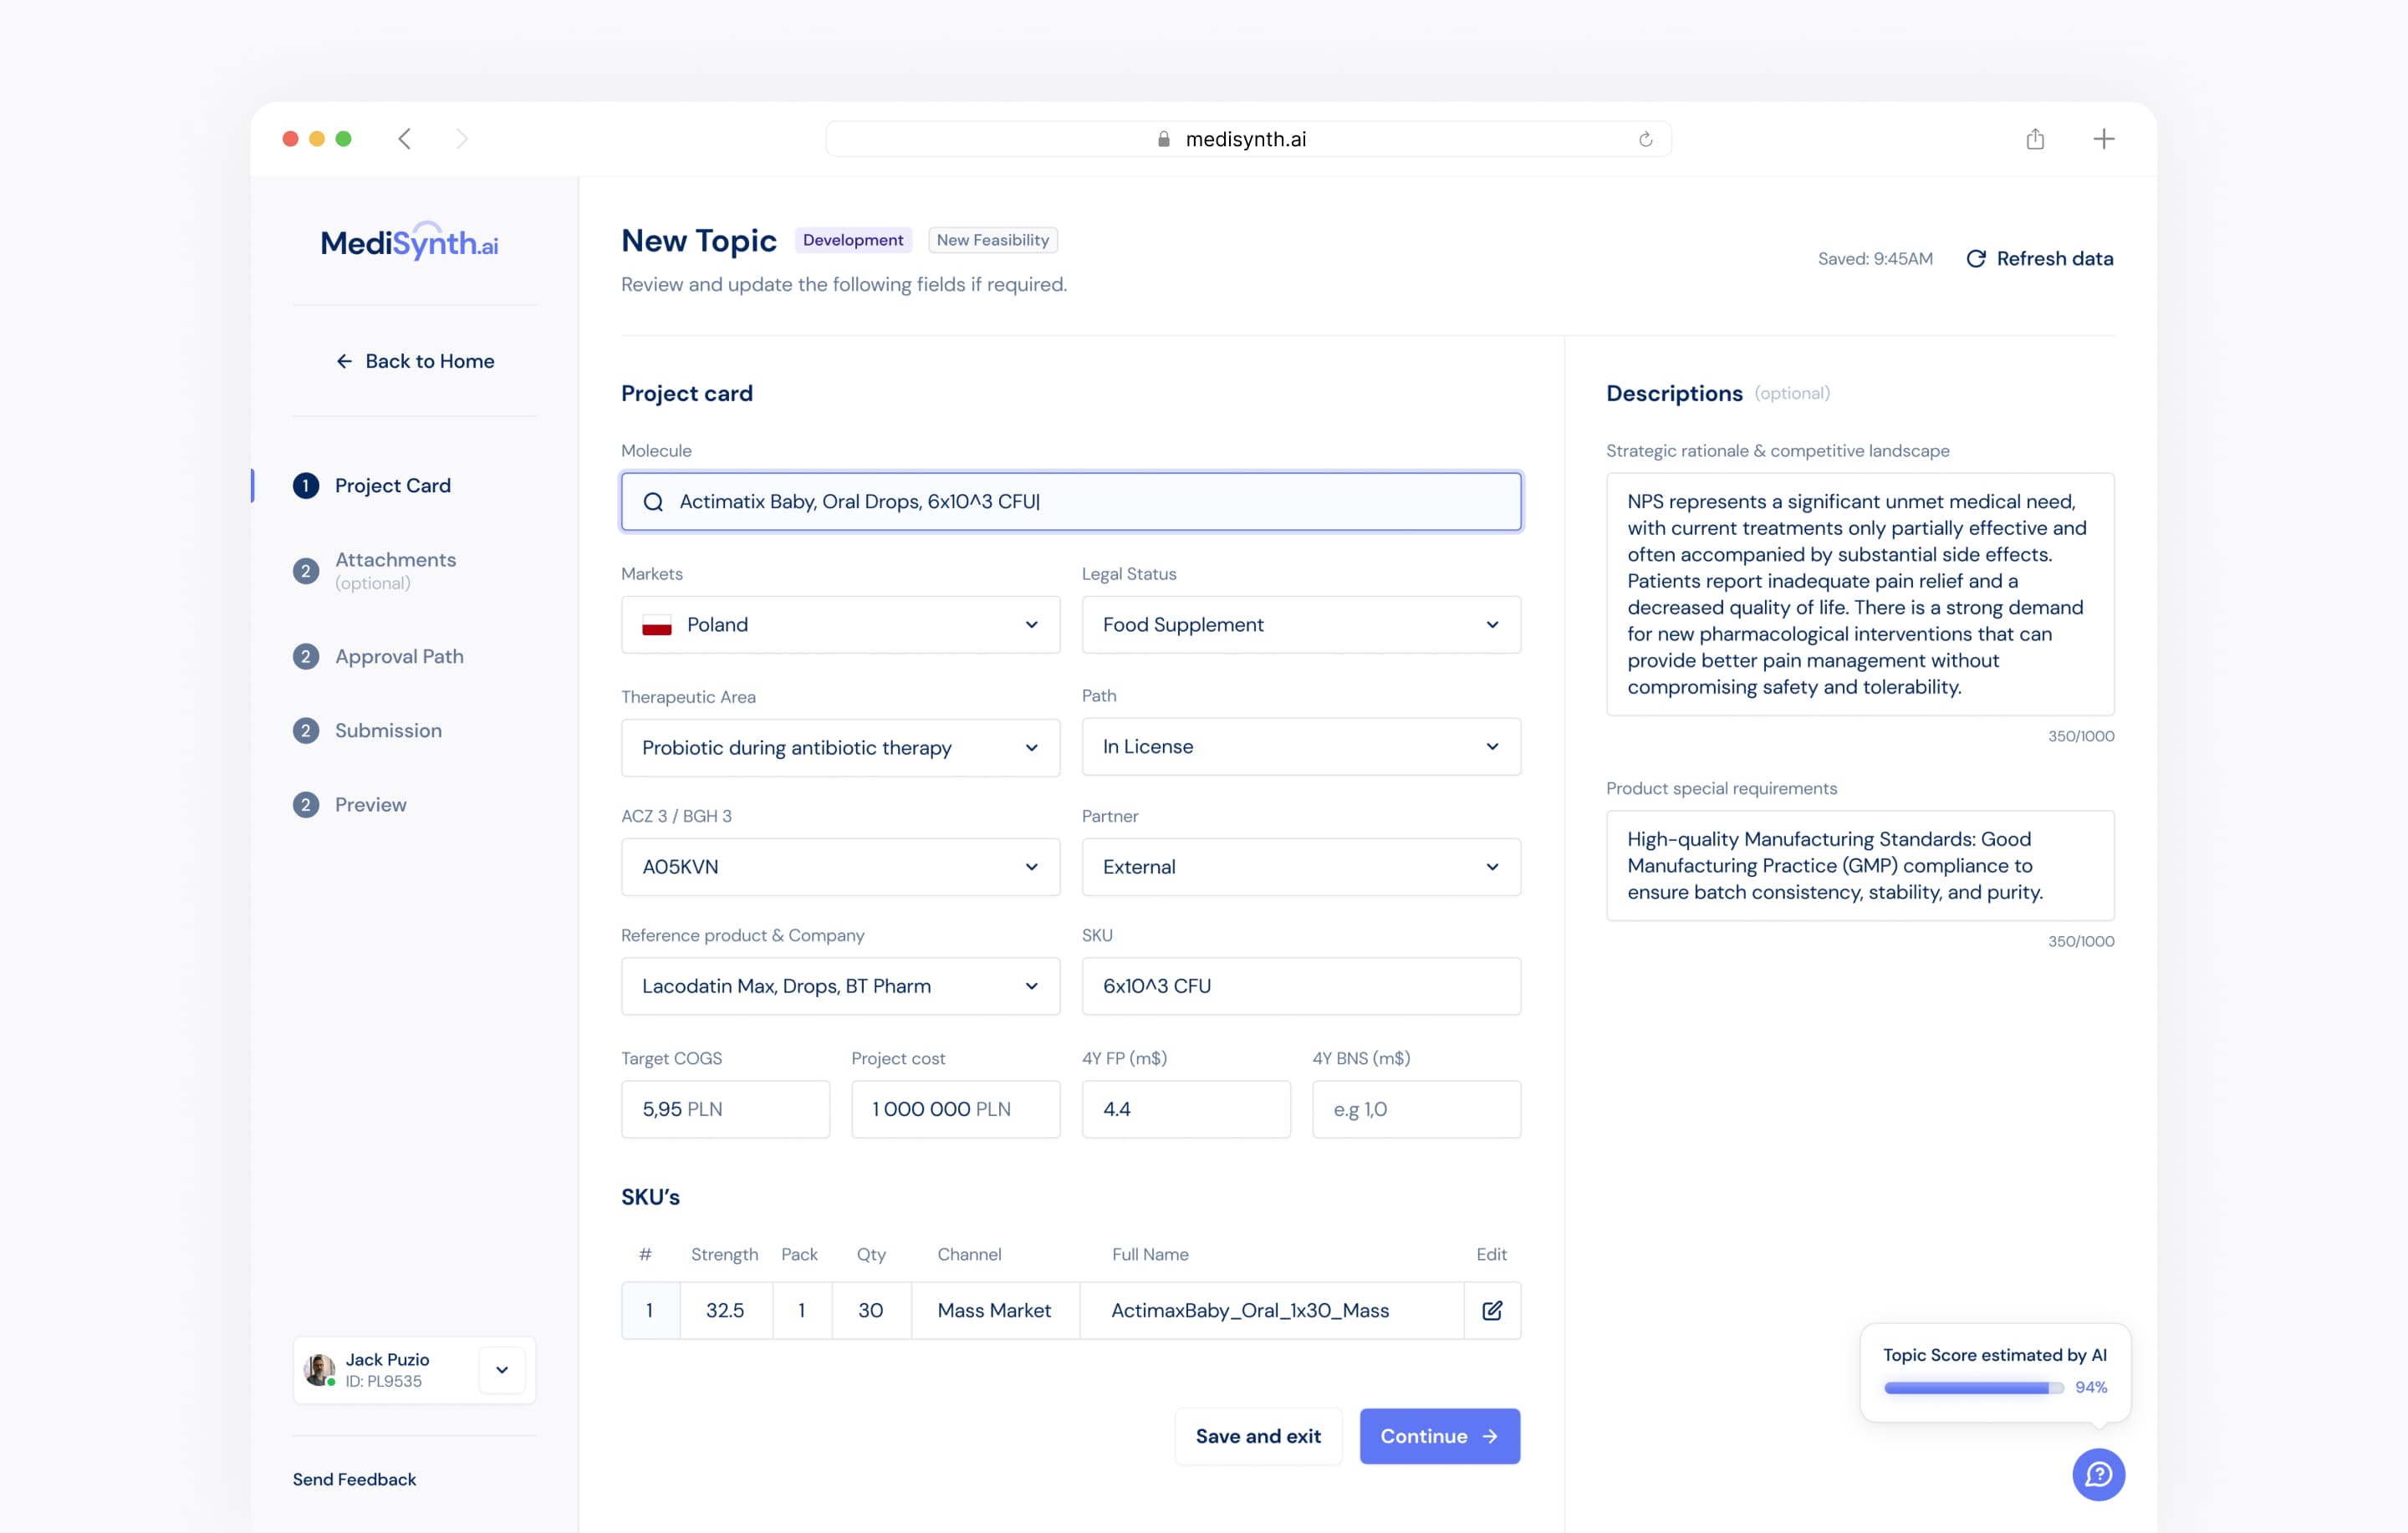Open the chat support bubble icon
This screenshot has height=1533, width=2408.
2097,1474
